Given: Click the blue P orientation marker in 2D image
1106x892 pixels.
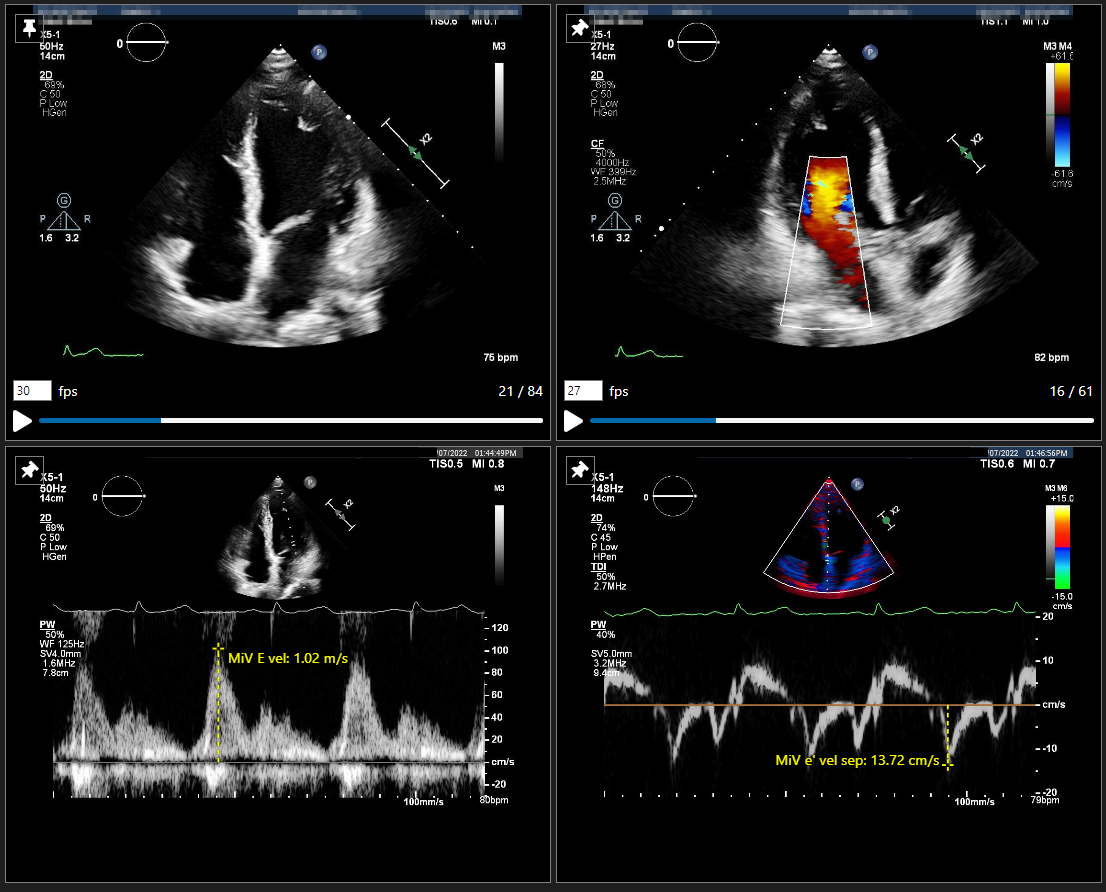Looking at the screenshot, I should [x=319, y=51].
